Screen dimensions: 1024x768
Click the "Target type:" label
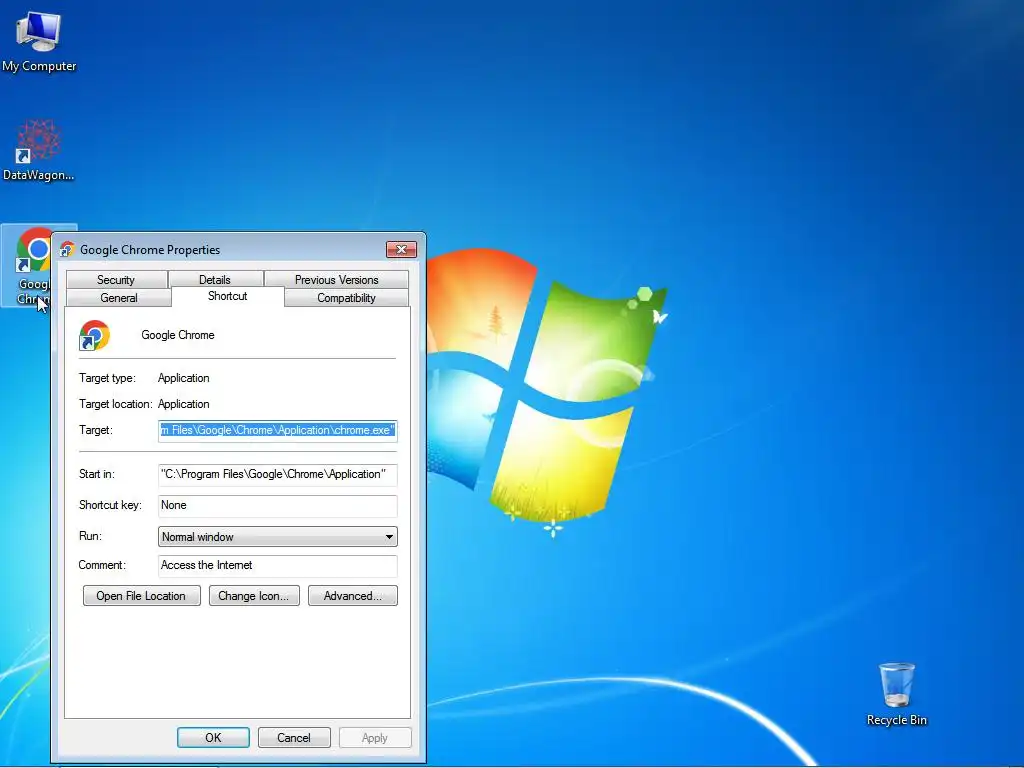coord(107,378)
